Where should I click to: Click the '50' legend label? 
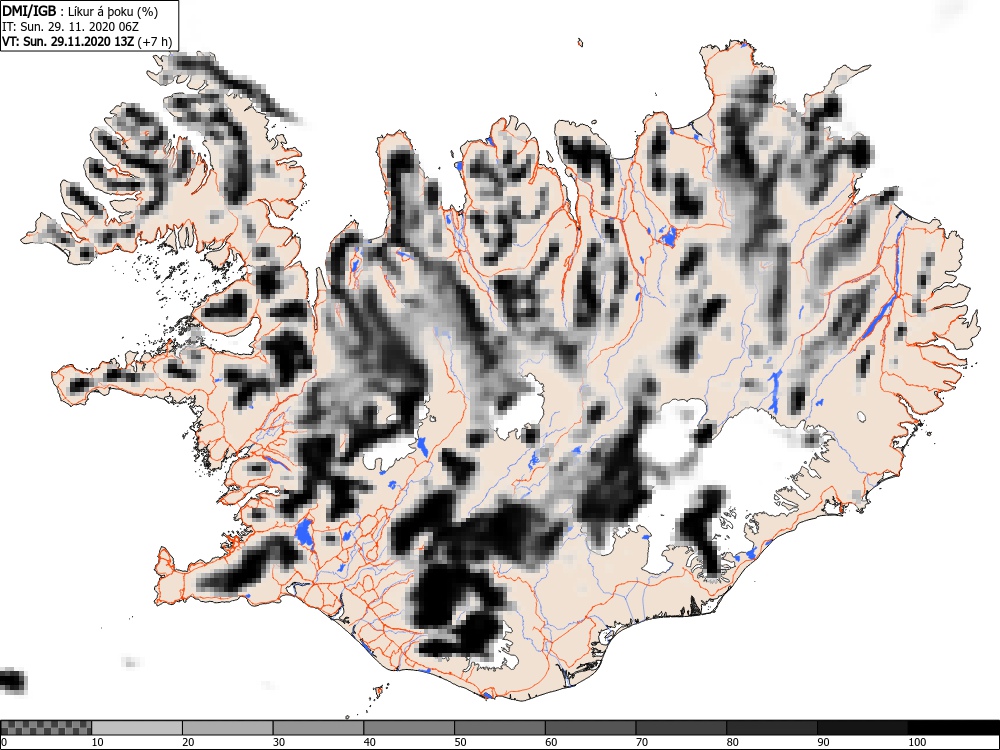click(460, 742)
